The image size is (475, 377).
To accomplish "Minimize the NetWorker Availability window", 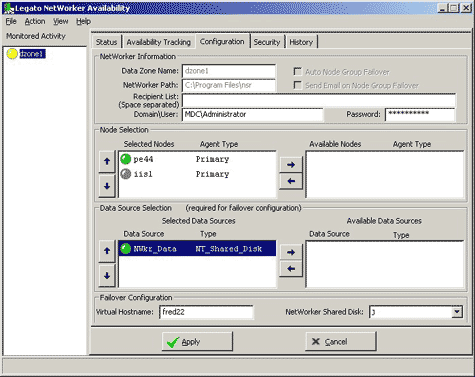I will coord(442,8).
